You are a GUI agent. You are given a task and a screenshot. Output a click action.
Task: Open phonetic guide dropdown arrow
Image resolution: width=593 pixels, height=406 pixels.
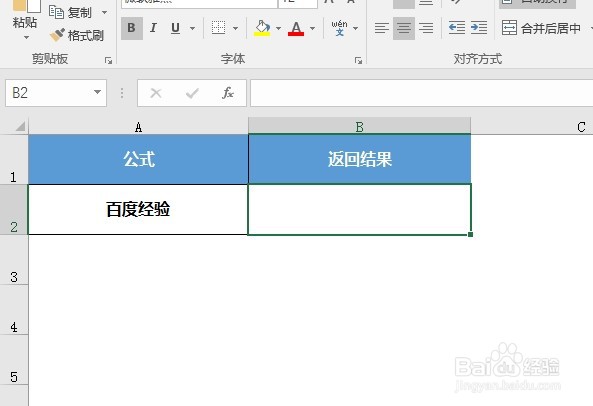click(x=355, y=28)
